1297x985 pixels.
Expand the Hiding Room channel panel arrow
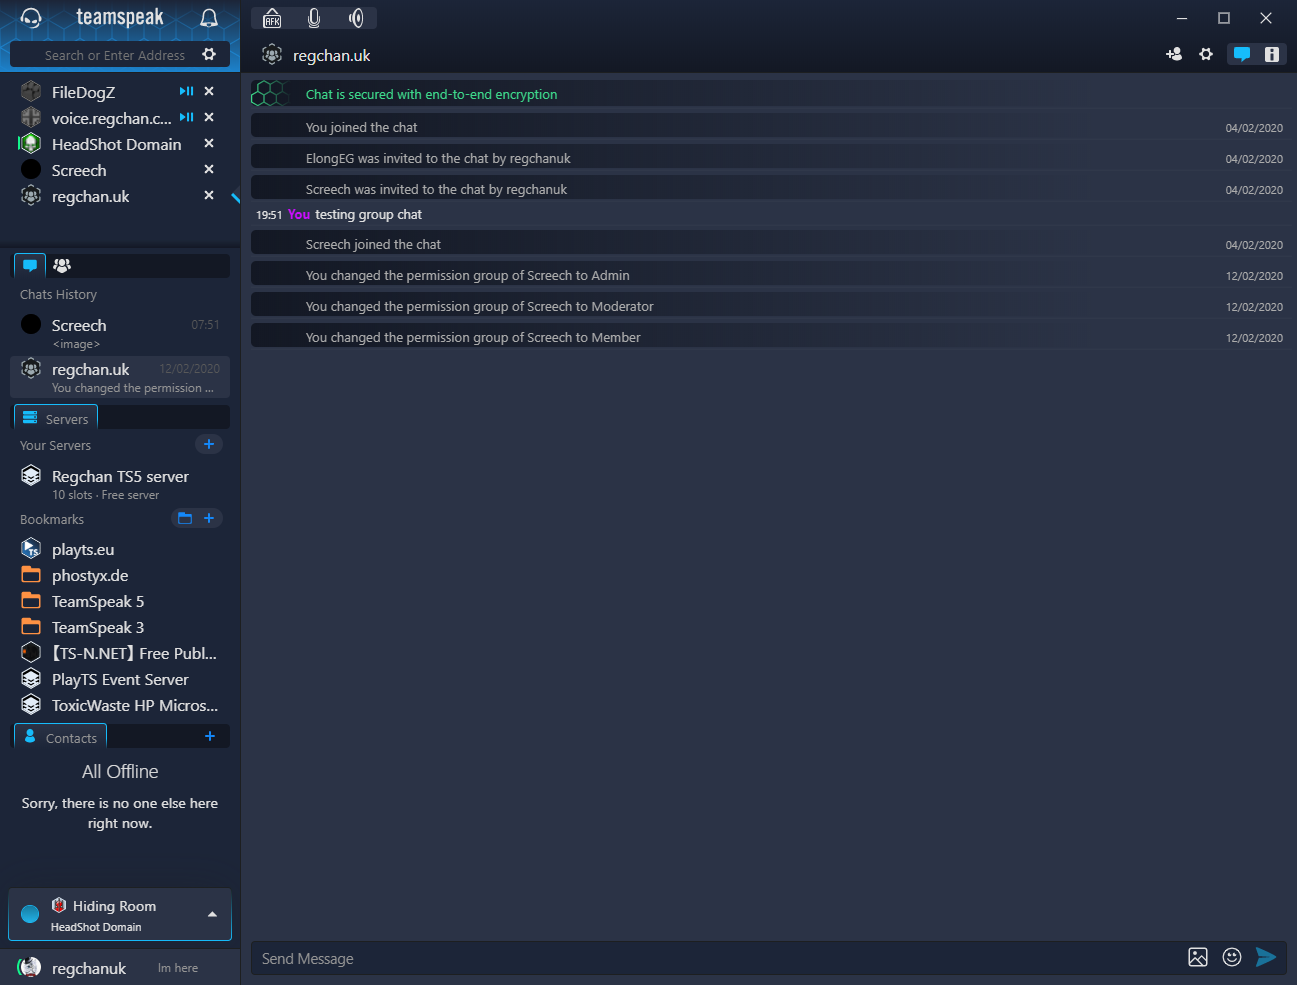(x=212, y=914)
